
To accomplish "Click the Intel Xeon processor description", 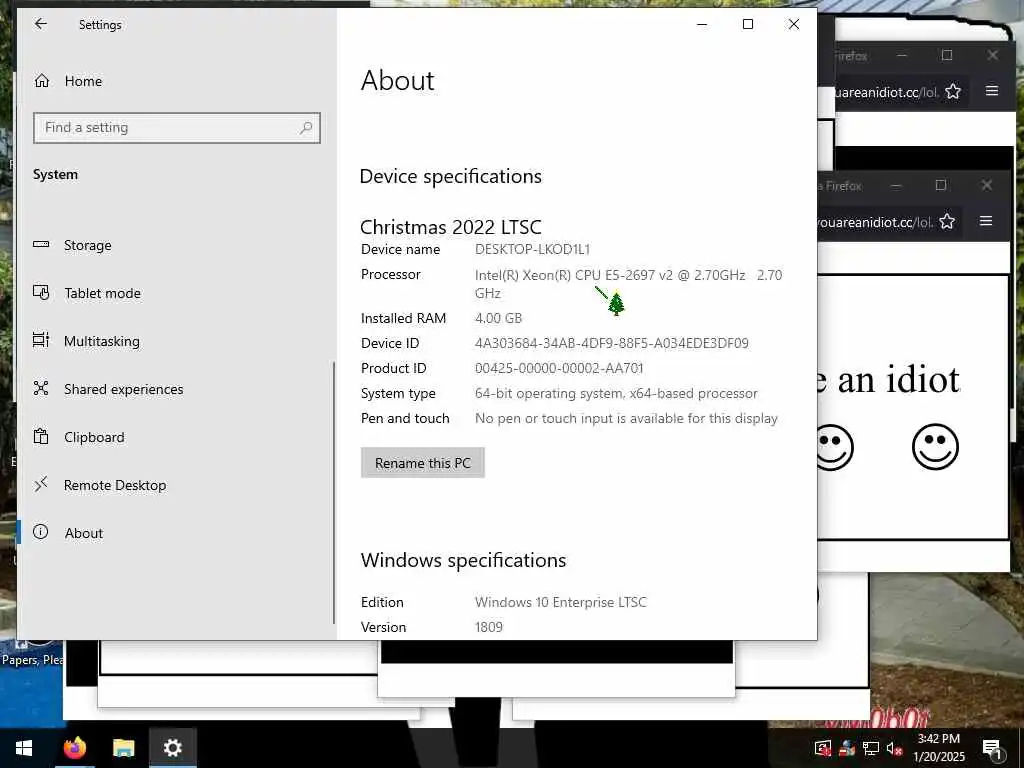I will pos(628,284).
